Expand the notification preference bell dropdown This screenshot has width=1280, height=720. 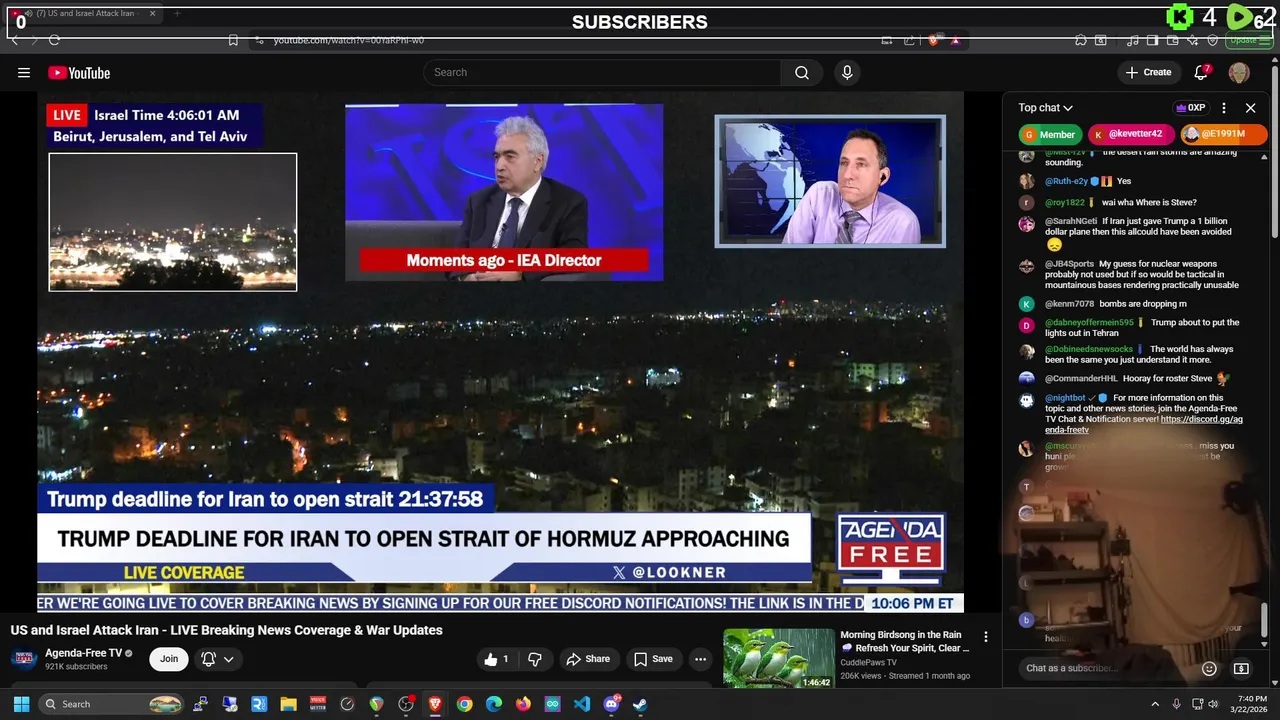[217, 659]
